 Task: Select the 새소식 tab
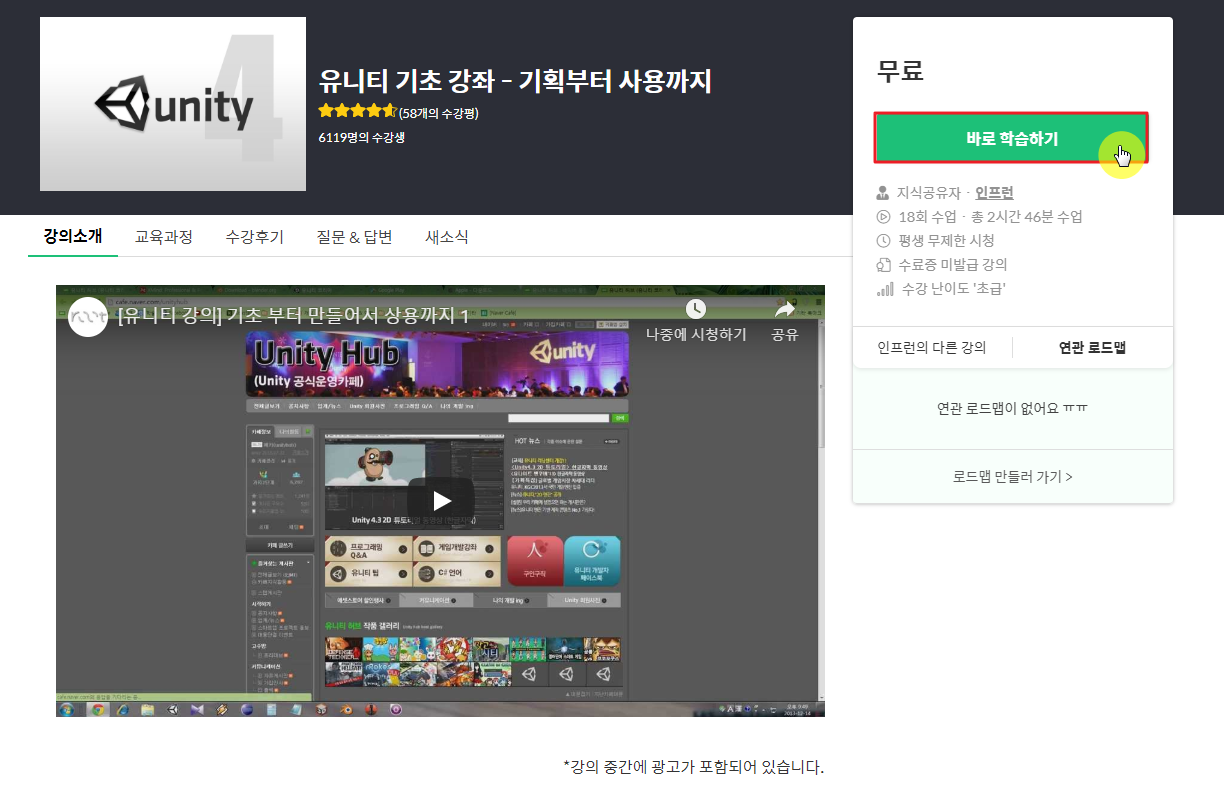(x=446, y=237)
